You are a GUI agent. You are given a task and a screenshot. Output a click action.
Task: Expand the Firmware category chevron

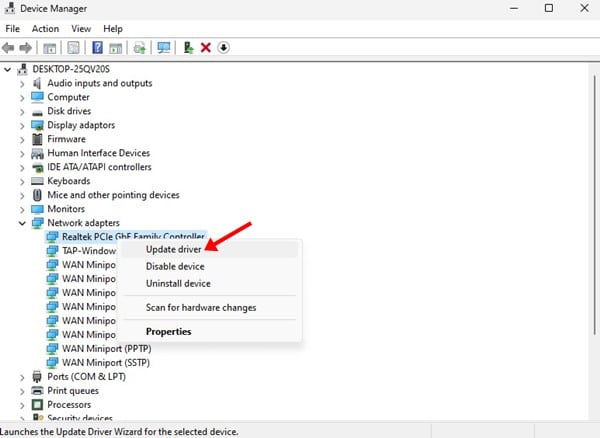(22, 140)
